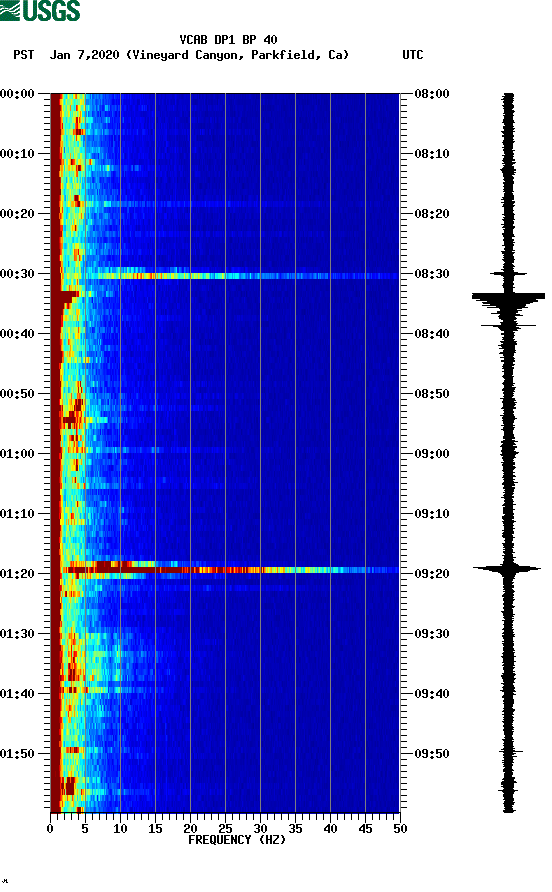The image size is (552, 892).
Task: Click the 00:30 PST time label
Action: (x=18, y=274)
